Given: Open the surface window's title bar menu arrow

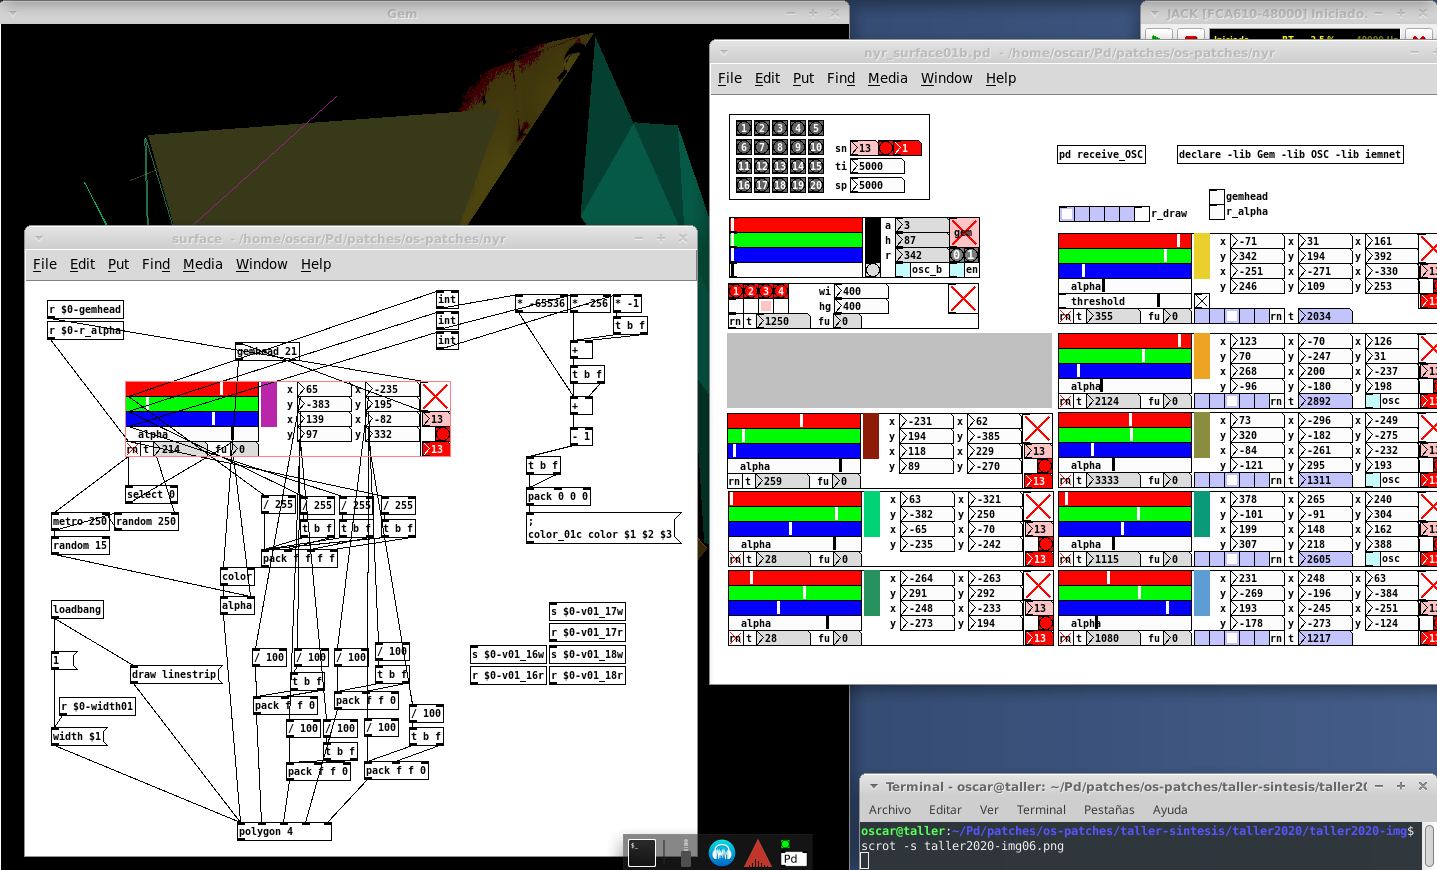Looking at the screenshot, I should point(39,238).
